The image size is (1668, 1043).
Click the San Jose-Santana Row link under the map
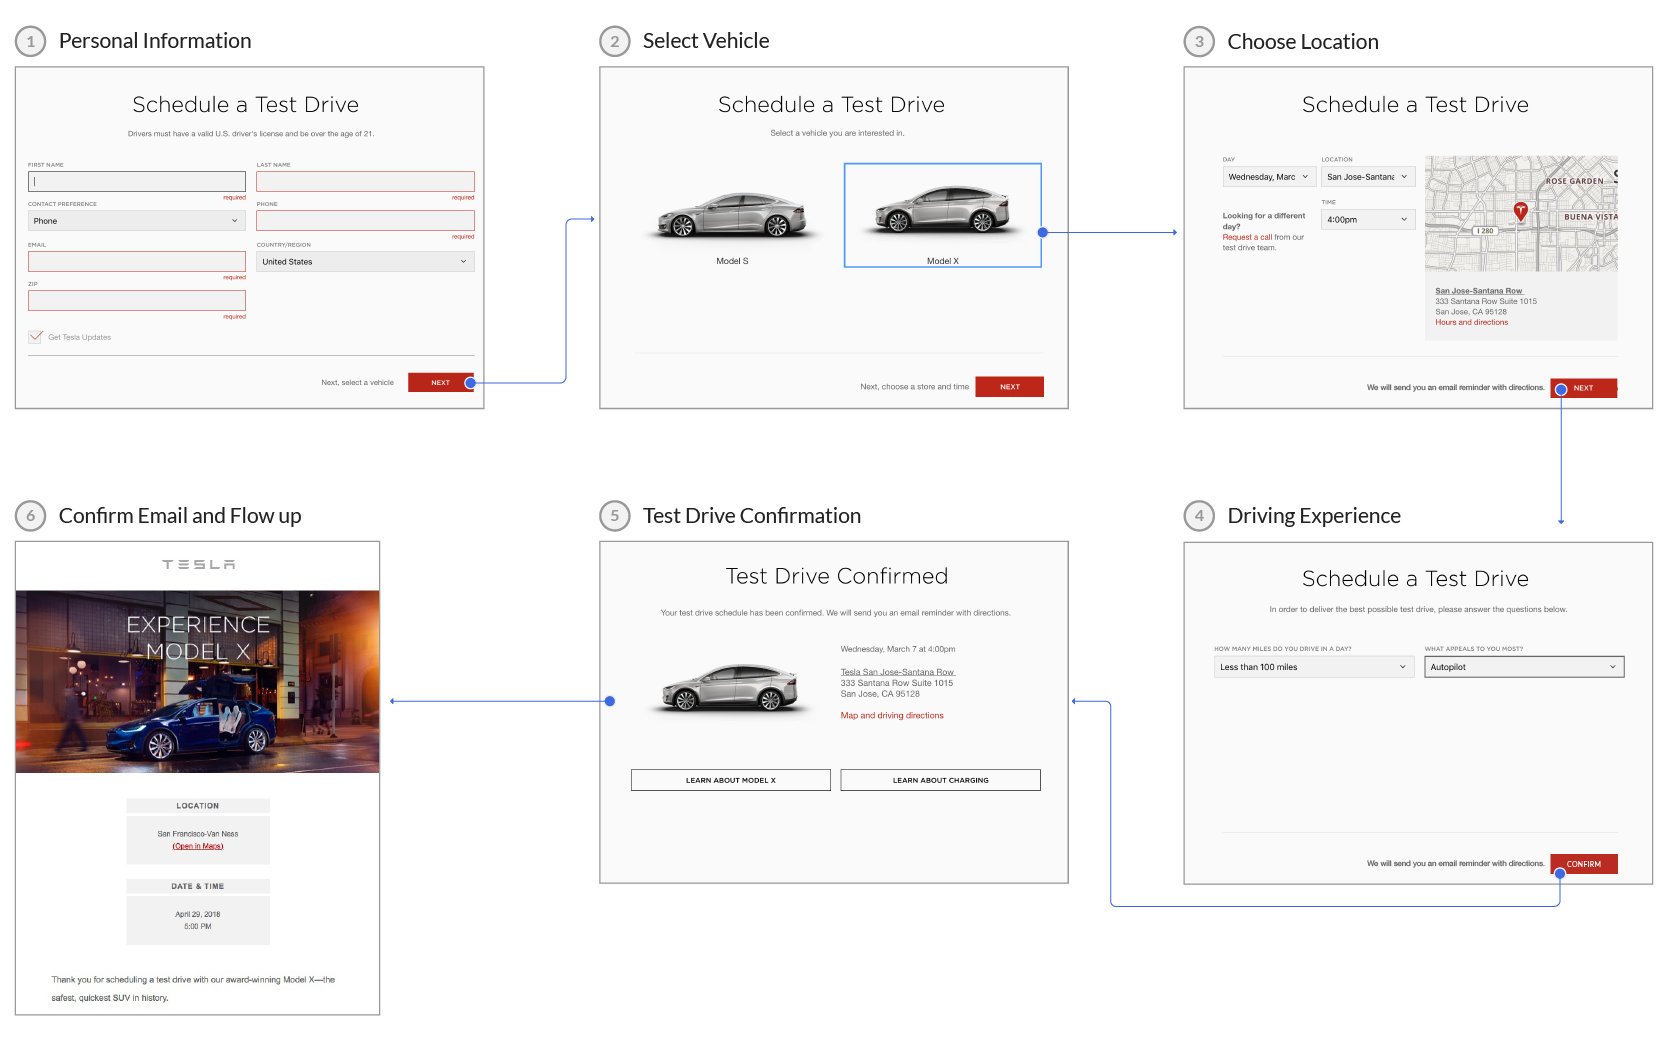point(1479,291)
